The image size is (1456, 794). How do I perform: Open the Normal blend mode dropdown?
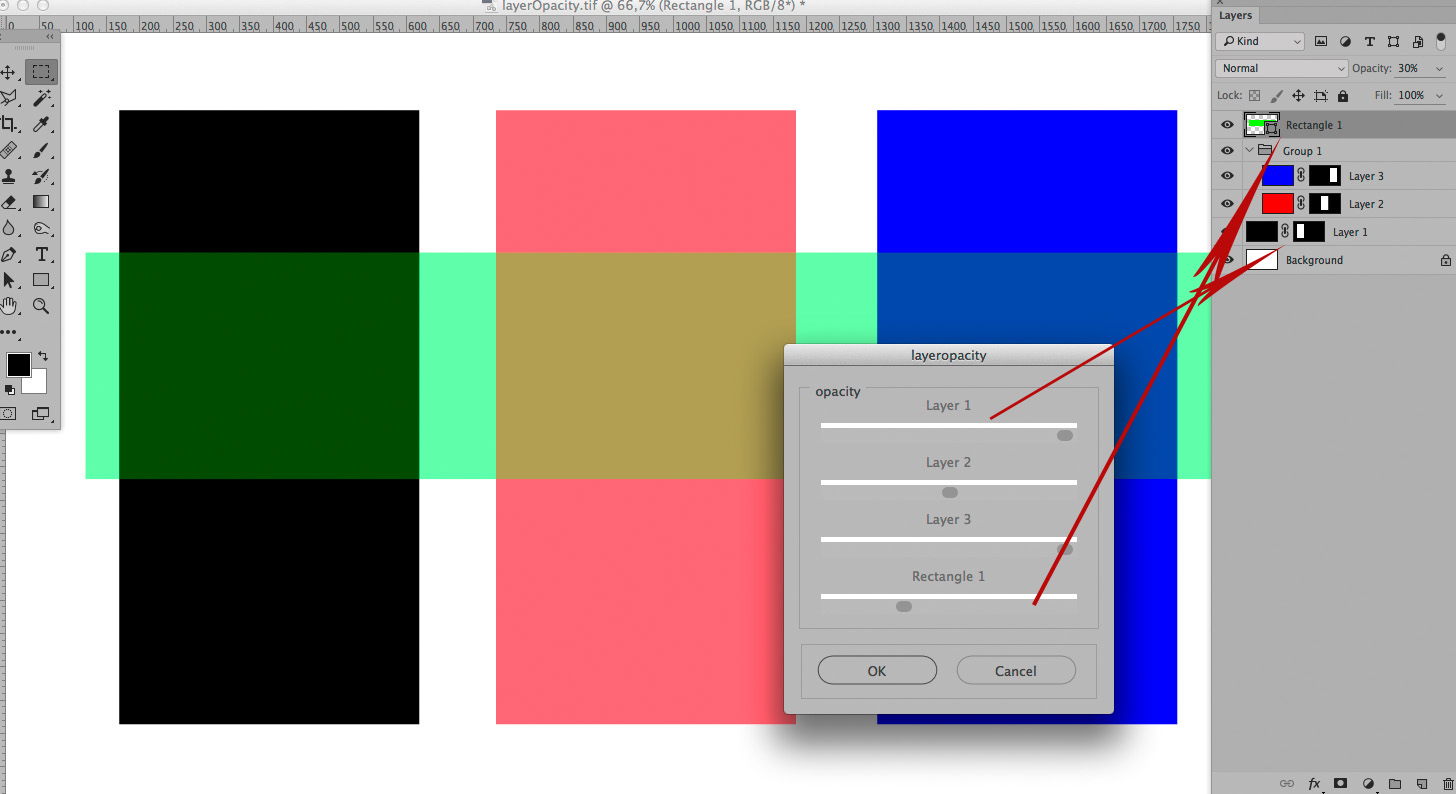point(1282,68)
